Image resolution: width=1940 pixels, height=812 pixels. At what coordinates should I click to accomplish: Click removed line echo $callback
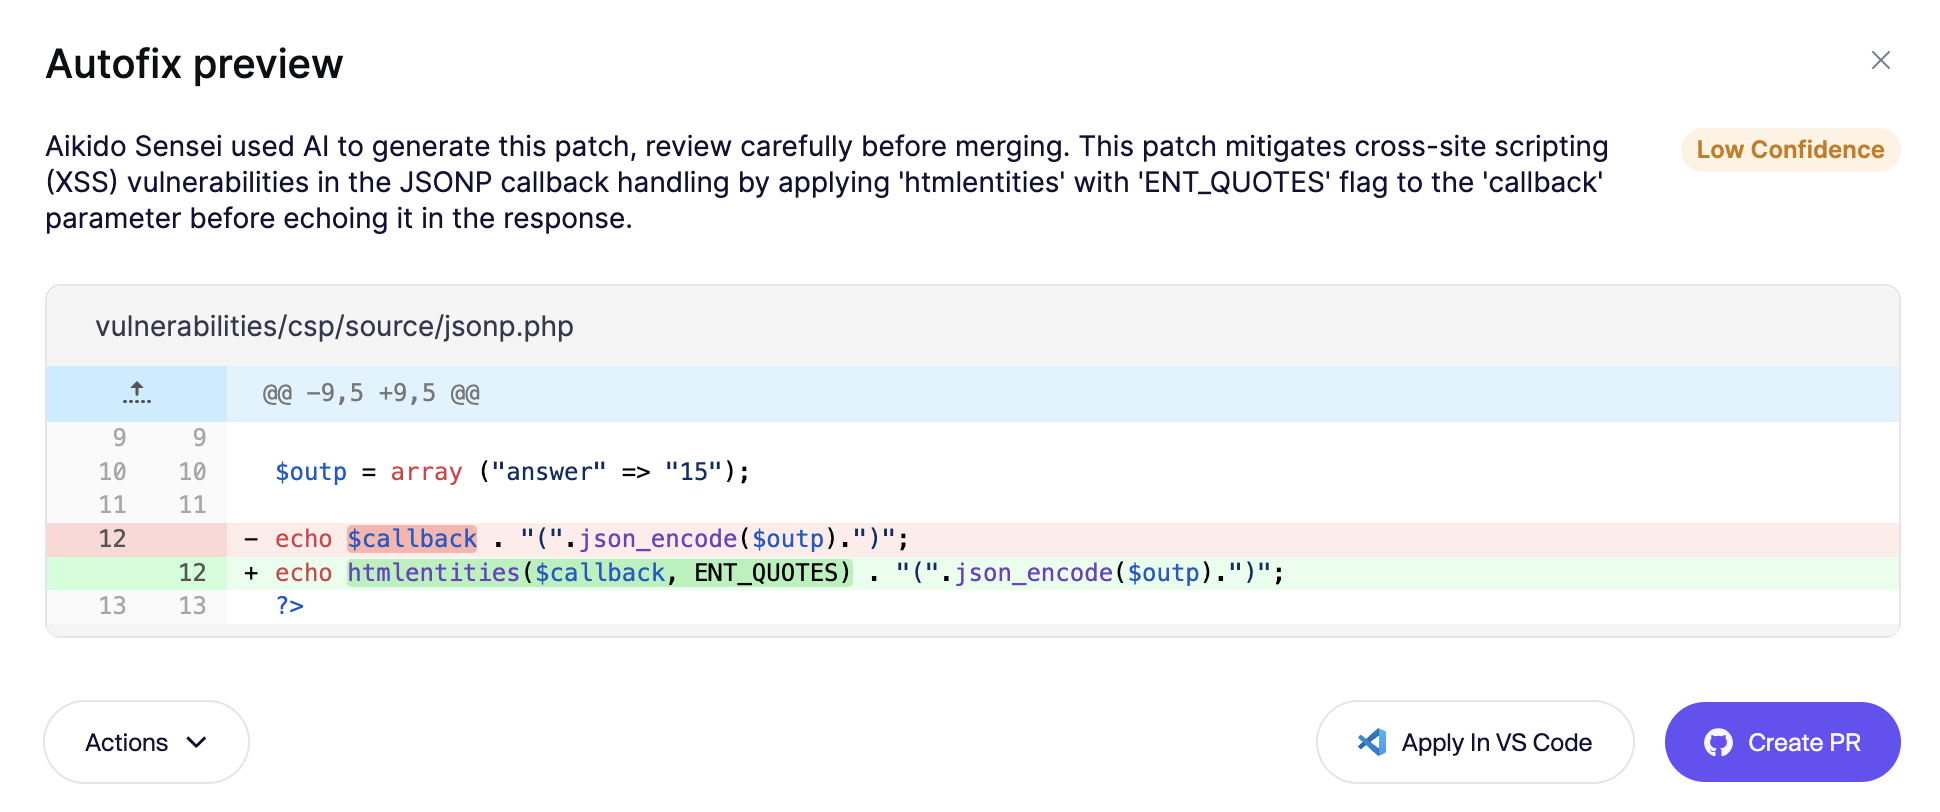(x=973, y=539)
